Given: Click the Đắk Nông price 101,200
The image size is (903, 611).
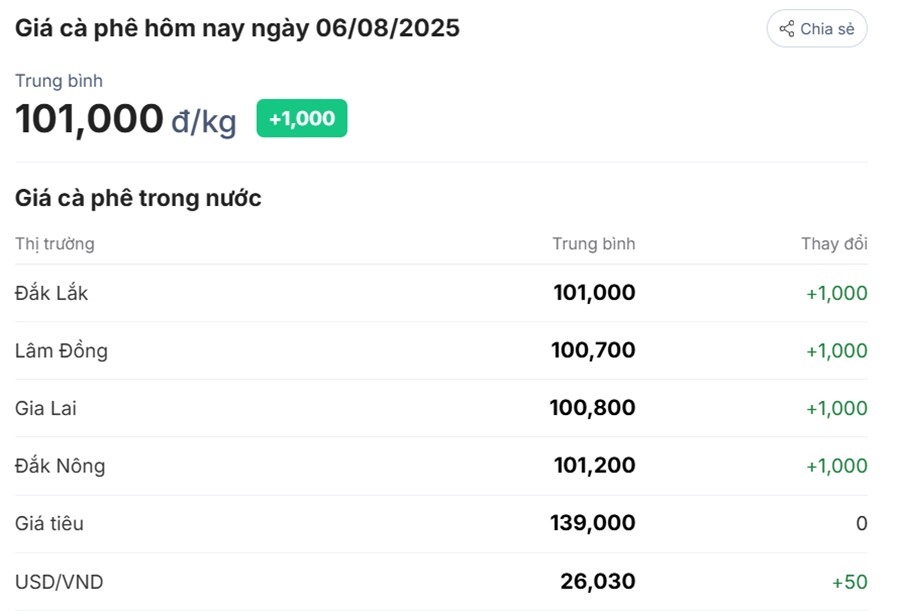Looking at the screenshot, I should (x=594, y=465).
